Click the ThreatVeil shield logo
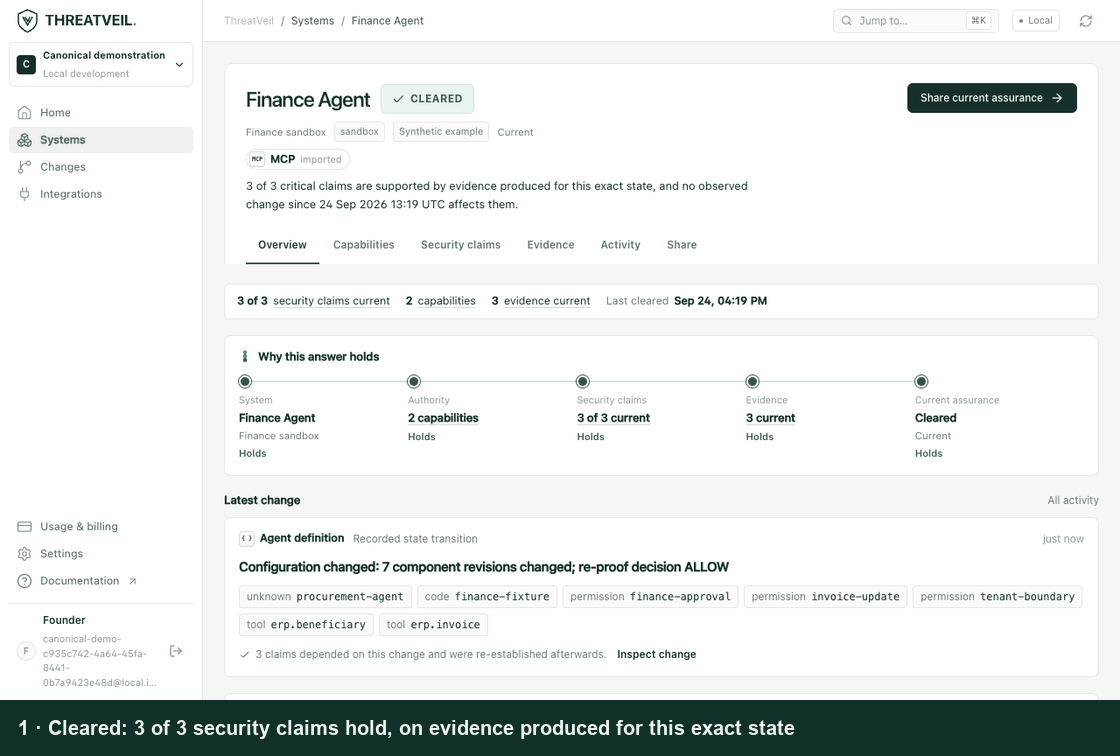Screen dimensions: 1120x756 [x=27, y=21]
